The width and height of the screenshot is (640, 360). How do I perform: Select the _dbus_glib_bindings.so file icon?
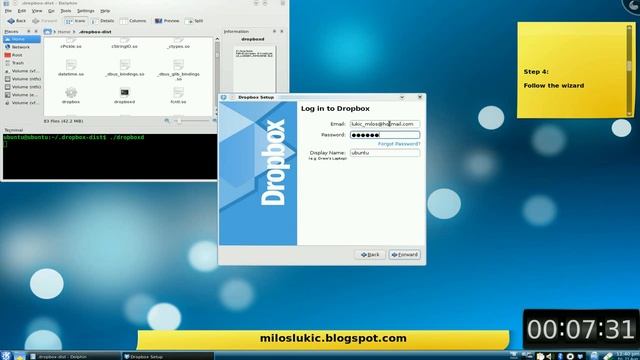(x=178, y=65)
